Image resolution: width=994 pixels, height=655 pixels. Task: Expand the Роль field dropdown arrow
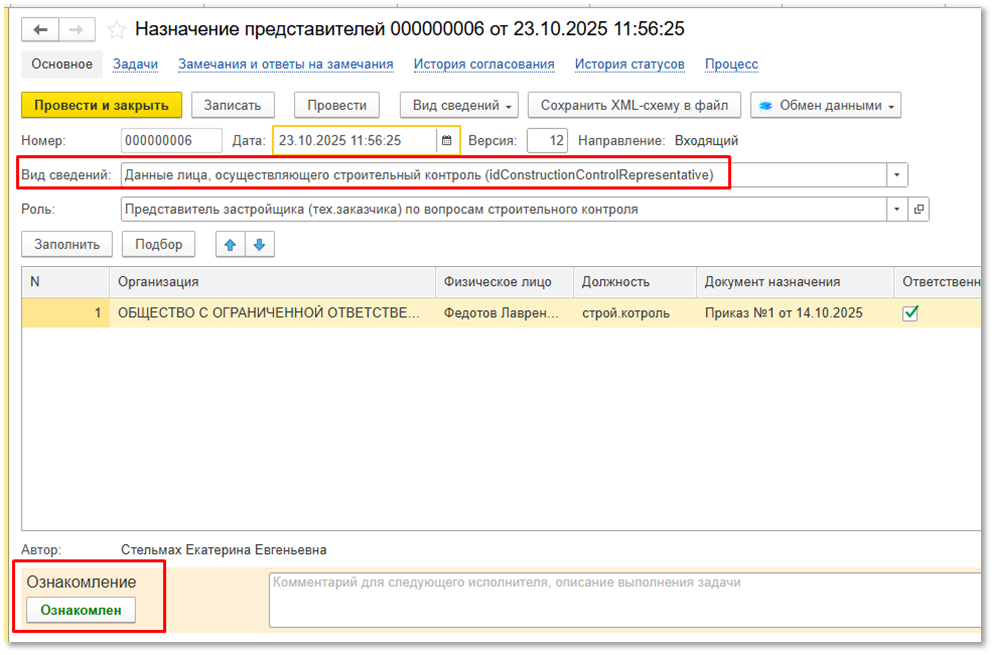(x=896, y=210)
